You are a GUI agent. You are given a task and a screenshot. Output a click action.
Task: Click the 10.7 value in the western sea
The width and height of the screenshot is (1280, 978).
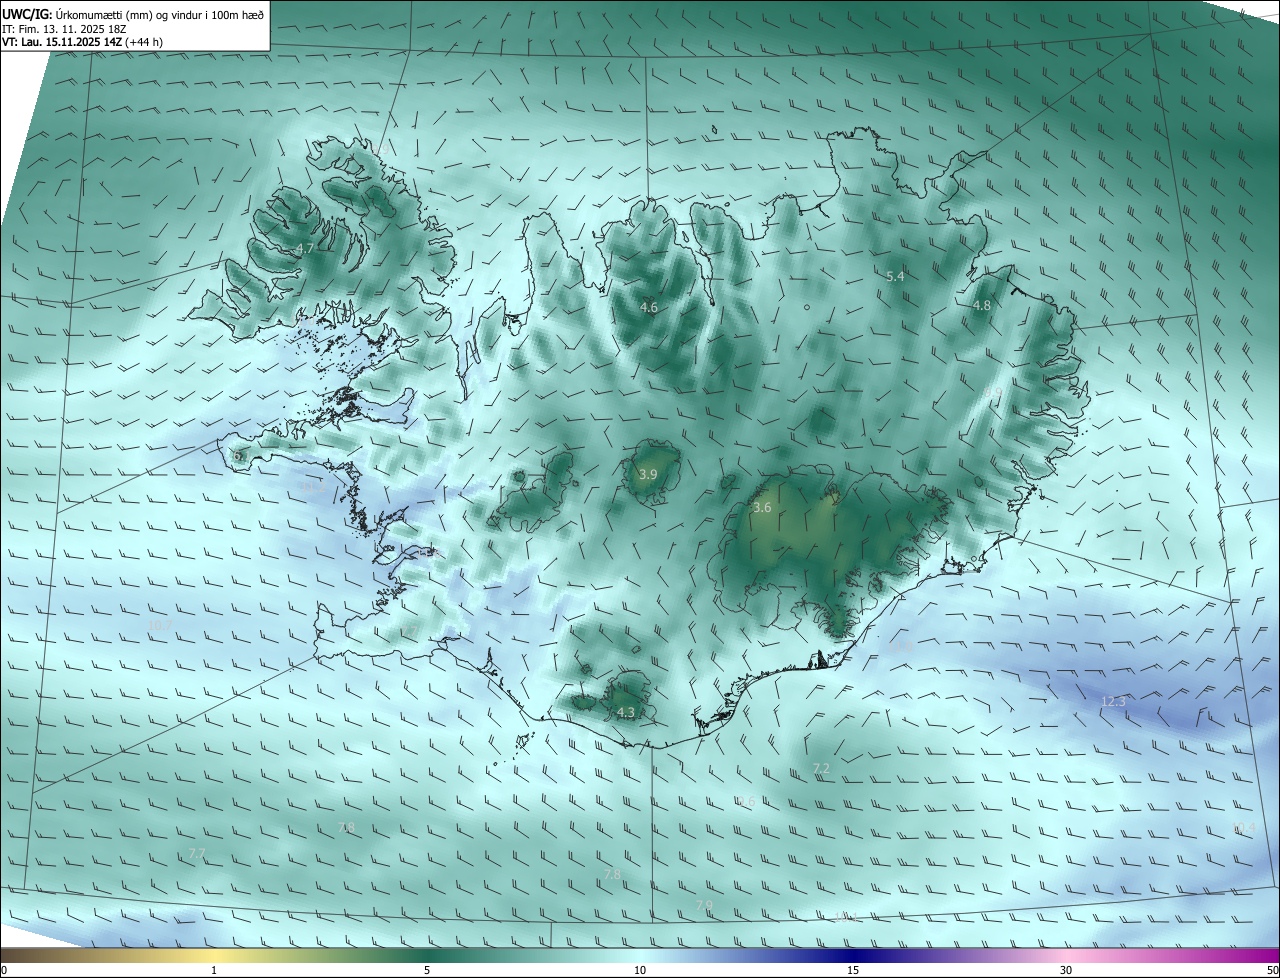(x=159, y=626)
